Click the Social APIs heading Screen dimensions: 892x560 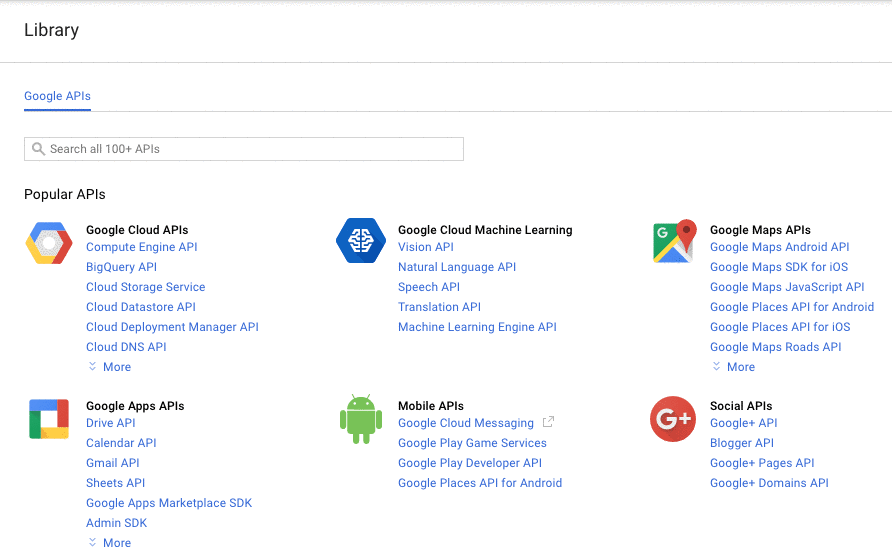pyautogui.click(x=741, y=406)
